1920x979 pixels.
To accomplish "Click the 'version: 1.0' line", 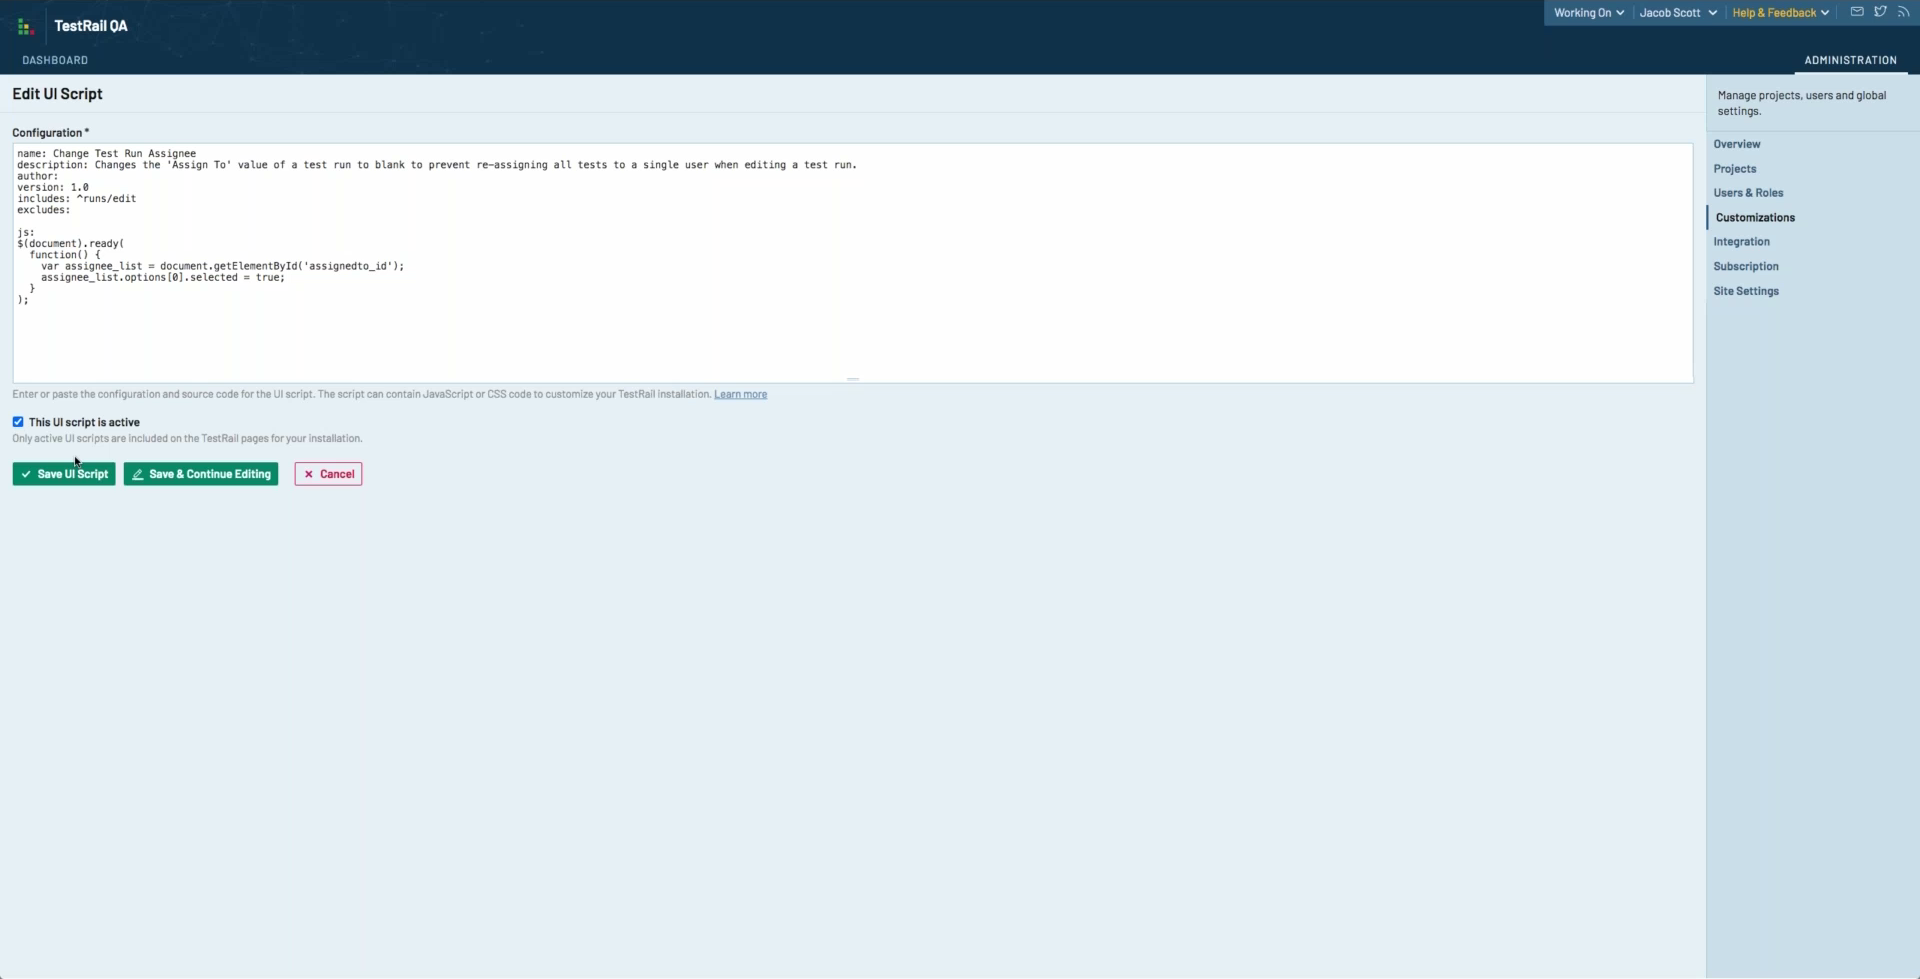I will tap(53, 187).
